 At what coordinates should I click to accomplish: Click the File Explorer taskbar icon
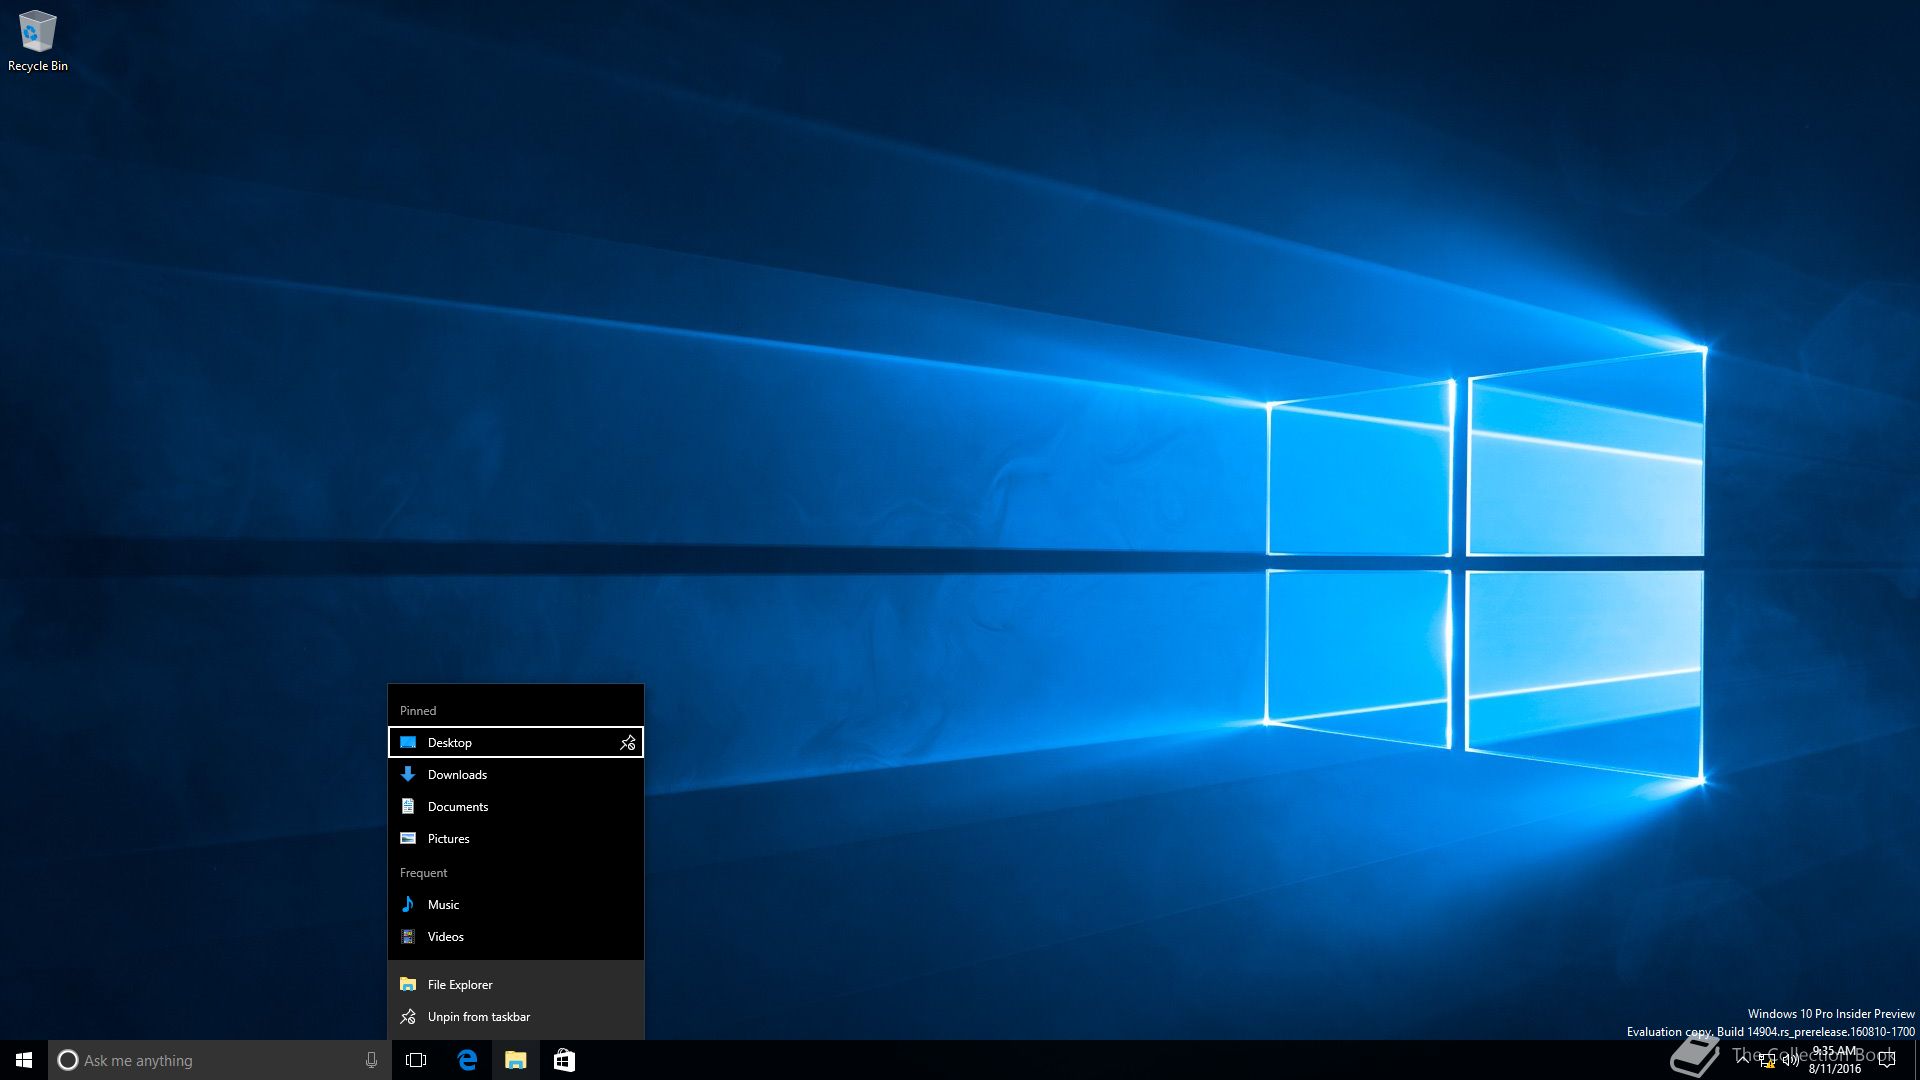[x=516, y=1060]
